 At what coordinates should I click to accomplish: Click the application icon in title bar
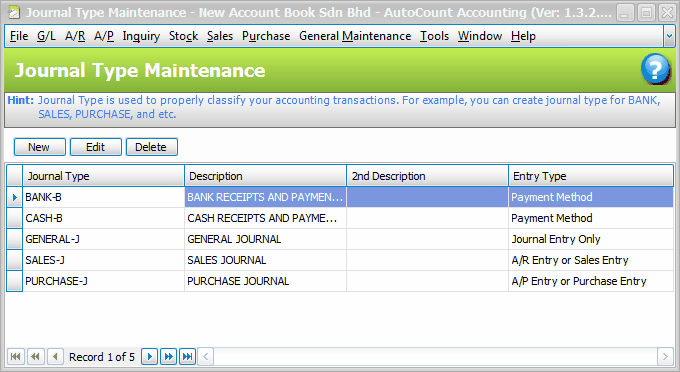[x=14, y=13]
